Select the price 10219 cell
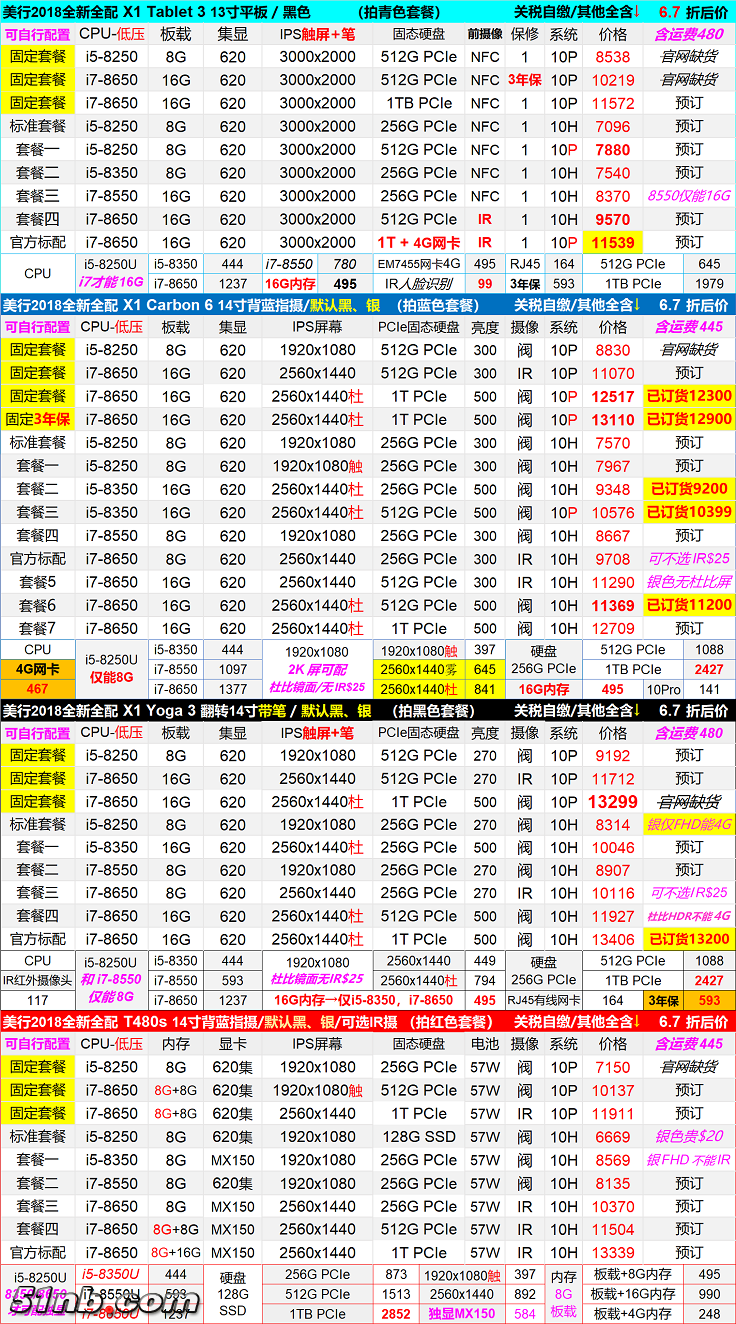 (x=613, y=80)
